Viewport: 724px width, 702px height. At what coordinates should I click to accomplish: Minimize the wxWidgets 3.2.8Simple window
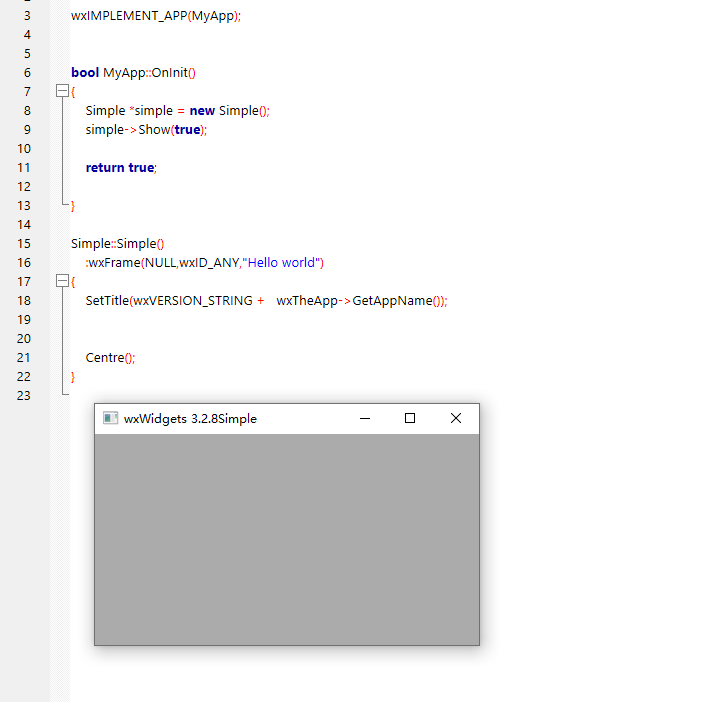click(365, 418)
